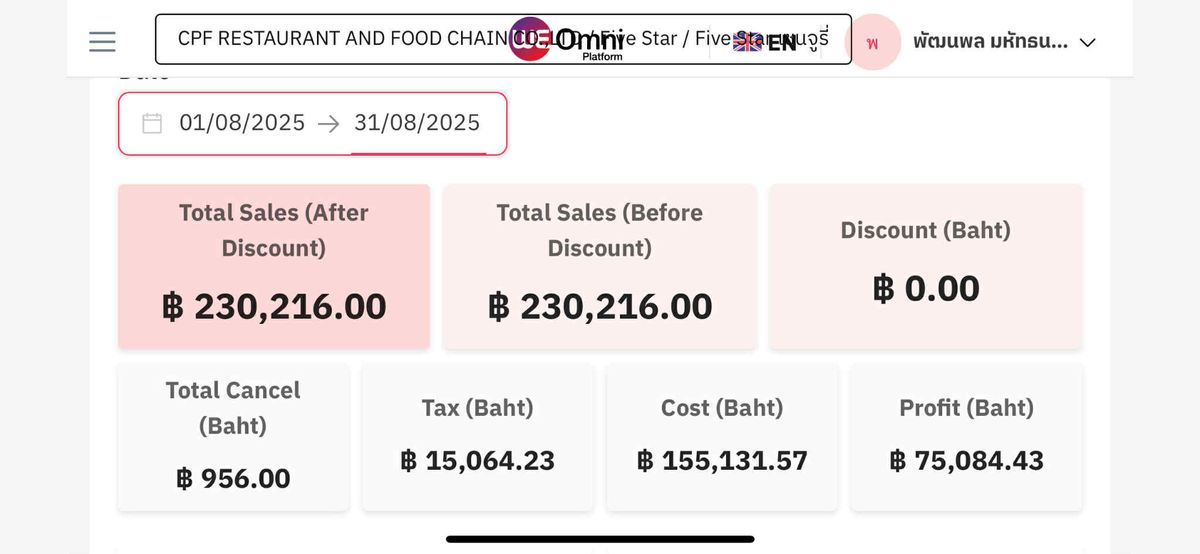Tap the bottom home indicator bar

pyautogui.click(x=600, y=539)
